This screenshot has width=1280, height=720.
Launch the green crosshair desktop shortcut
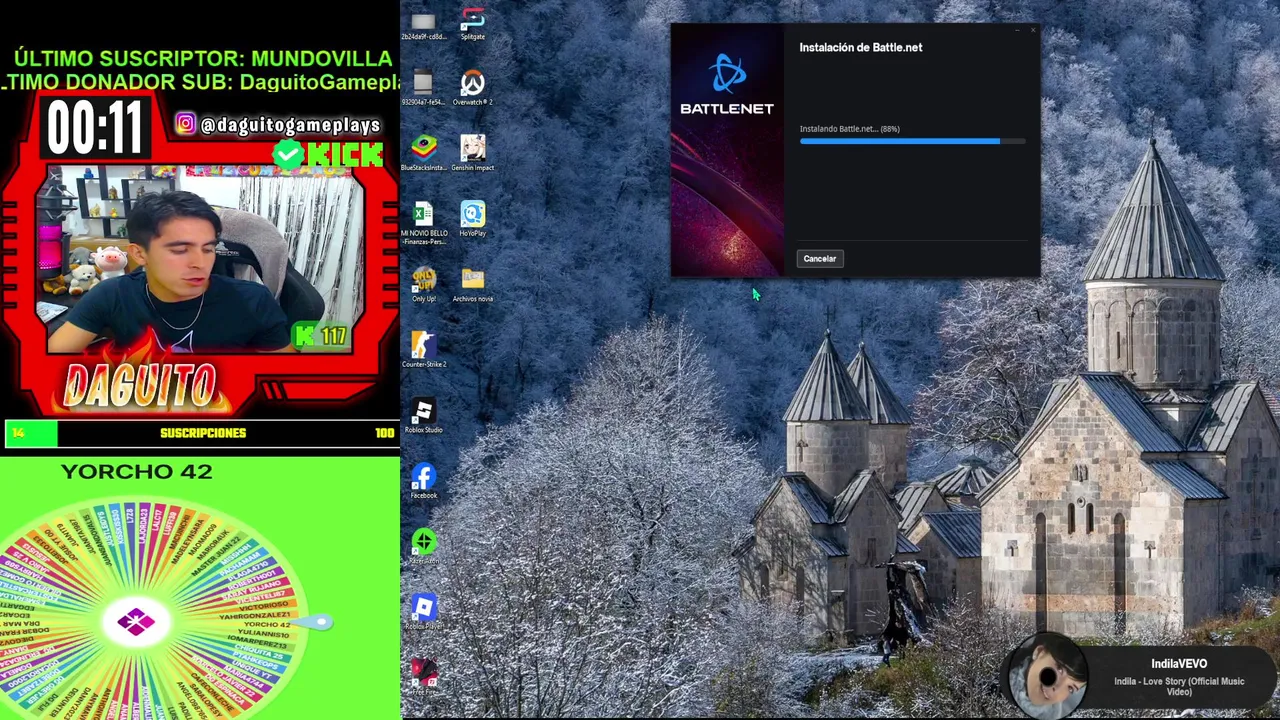424,546
